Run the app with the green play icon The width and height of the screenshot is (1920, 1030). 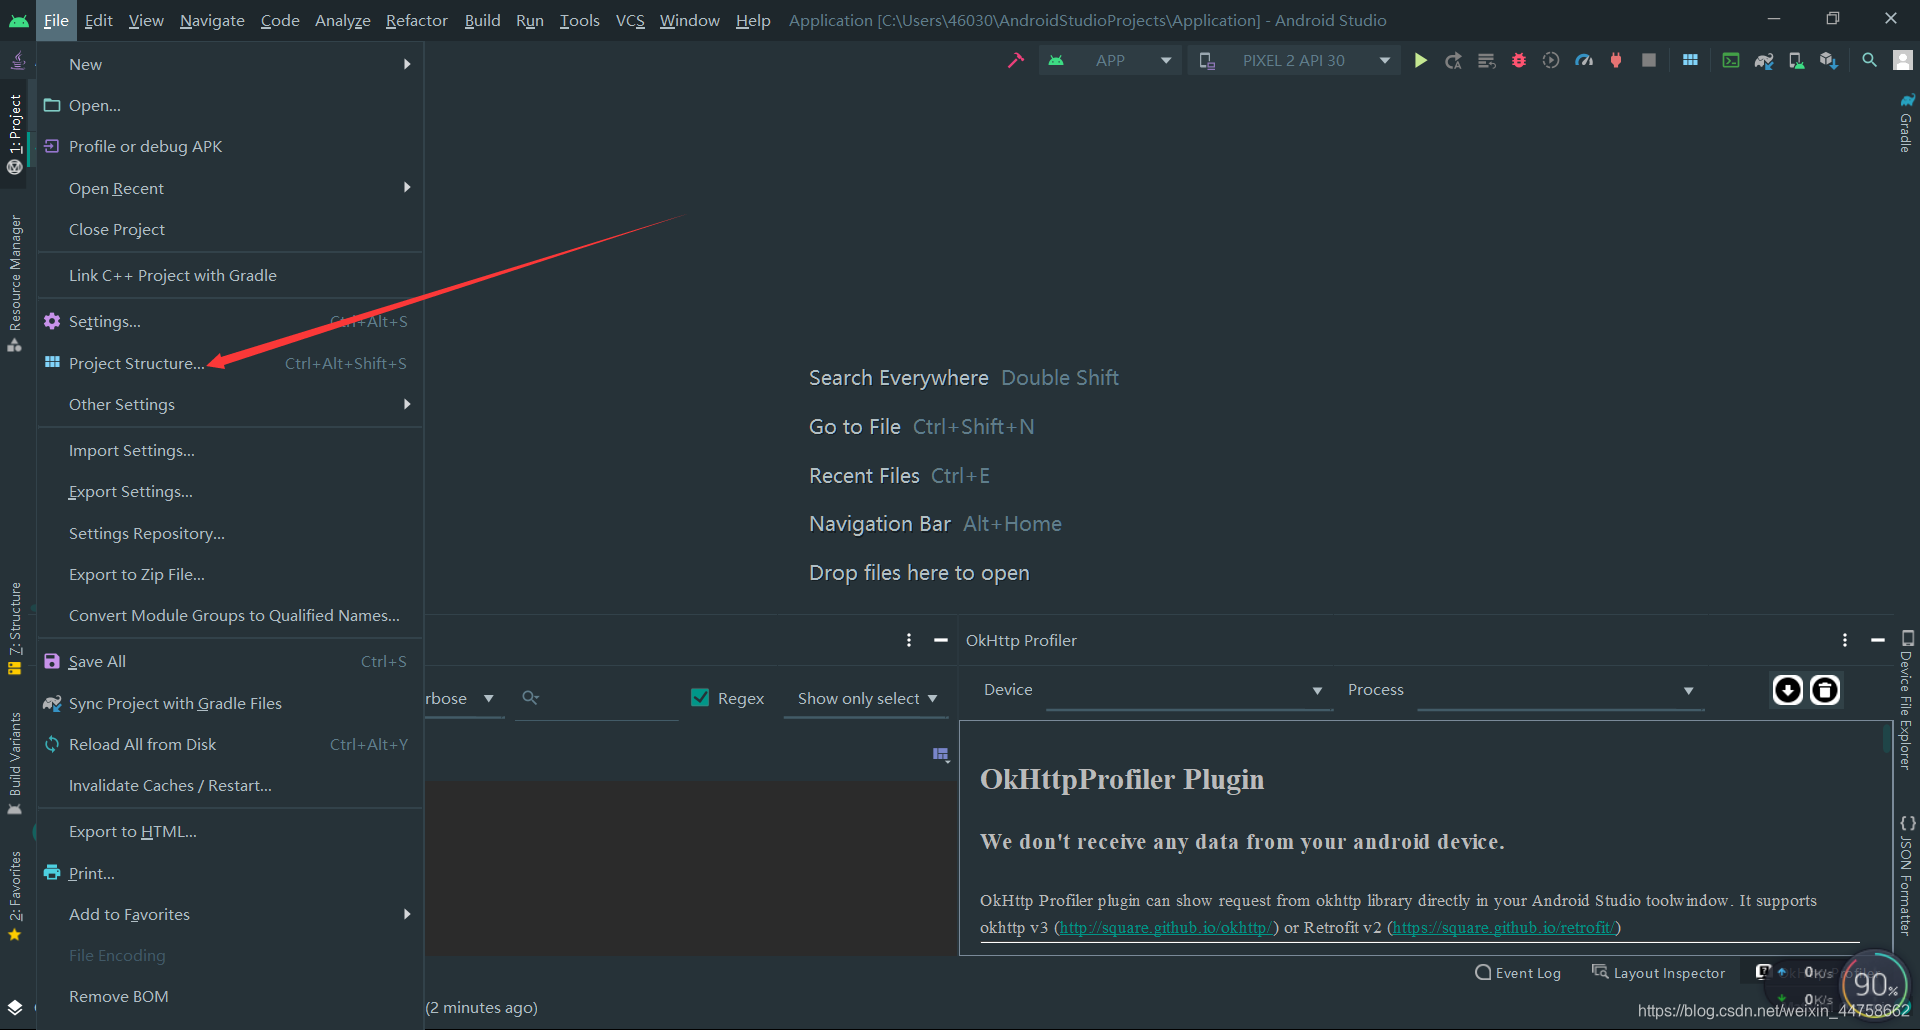(x=1420, y=60)
